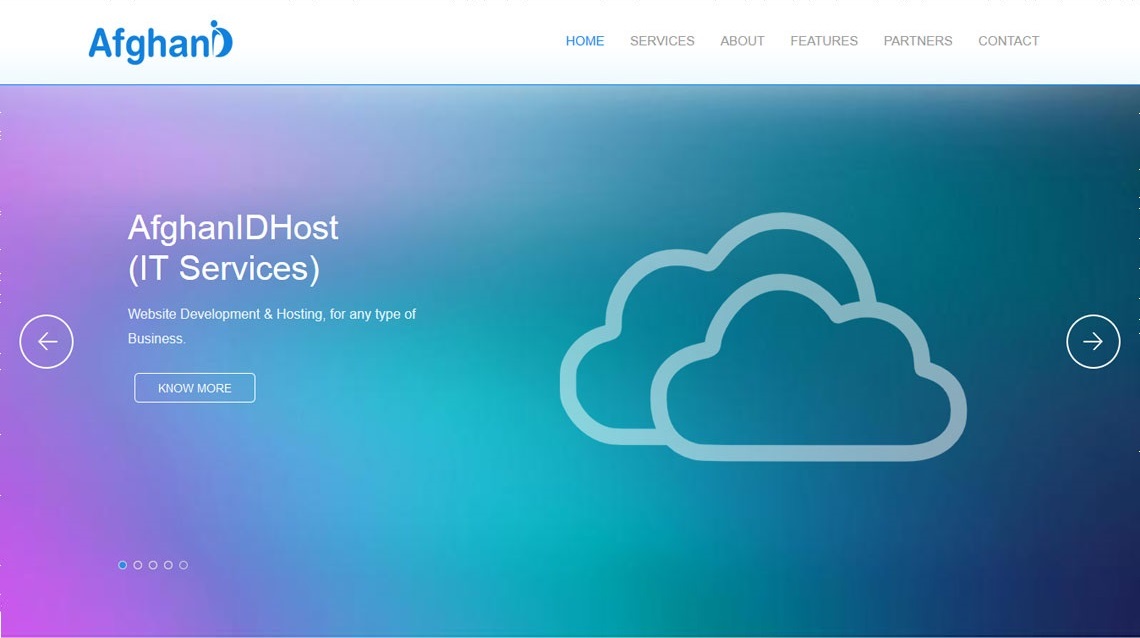Screen dimensions: 1140x638
Task: Go to previous slide arrow
Action: click(x=47, y=342)
